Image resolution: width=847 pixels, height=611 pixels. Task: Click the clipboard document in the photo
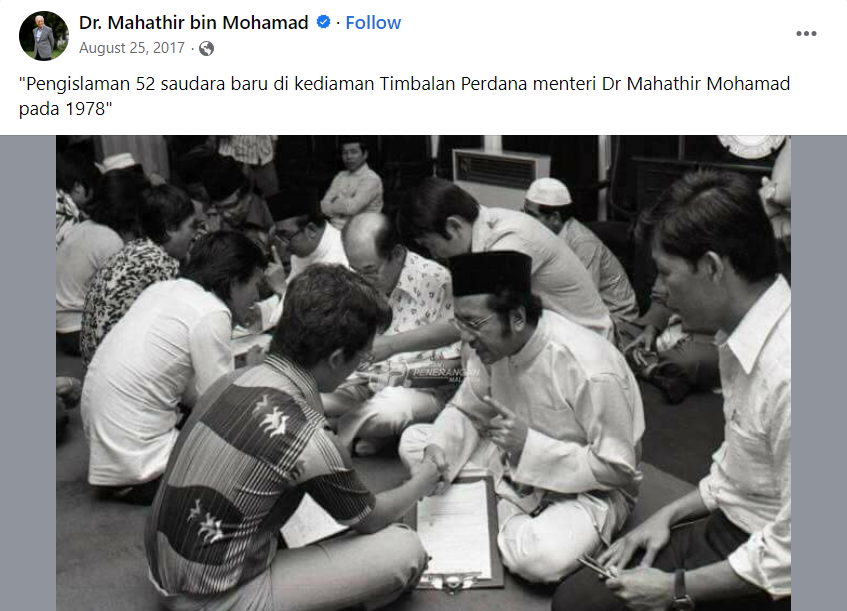458,532
